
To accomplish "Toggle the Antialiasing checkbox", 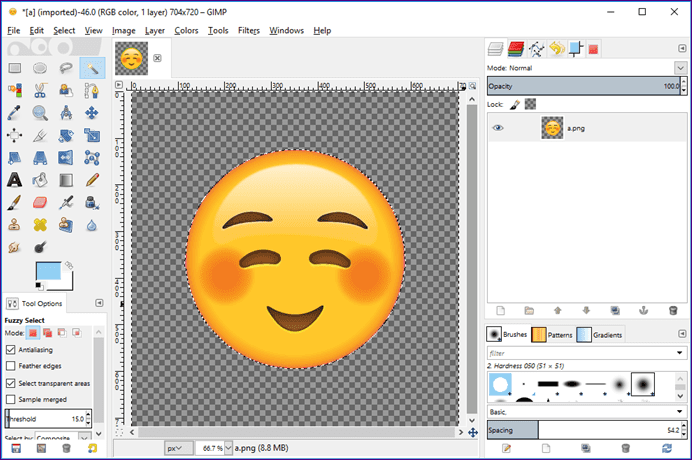I will [11, 350].
